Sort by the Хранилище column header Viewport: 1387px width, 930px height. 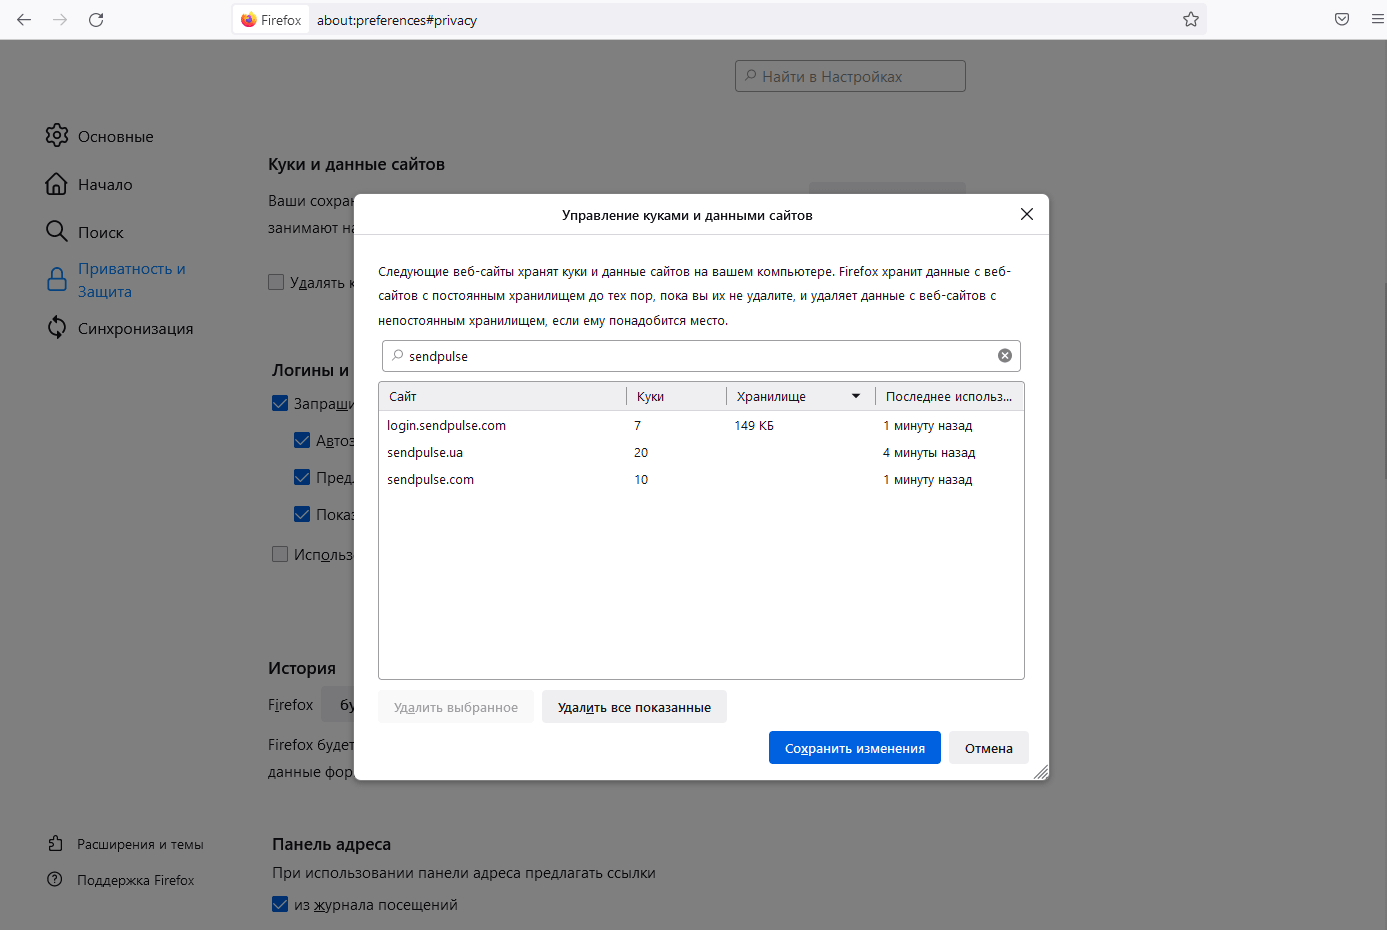point(800,396)
